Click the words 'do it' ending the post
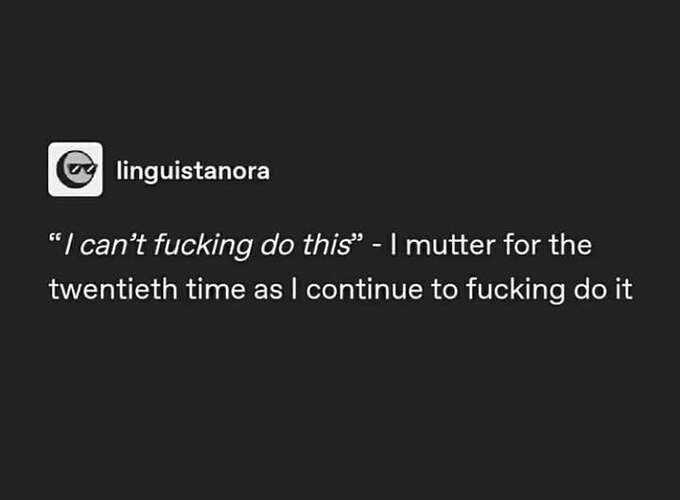680x500 pixels. tap(603, 289)
